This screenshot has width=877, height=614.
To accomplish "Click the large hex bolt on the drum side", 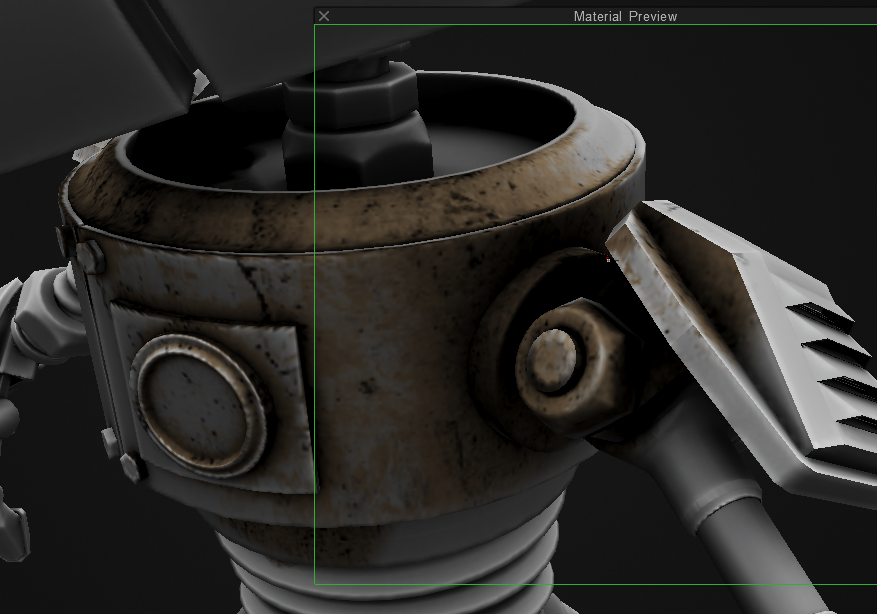I will [553, 358].
